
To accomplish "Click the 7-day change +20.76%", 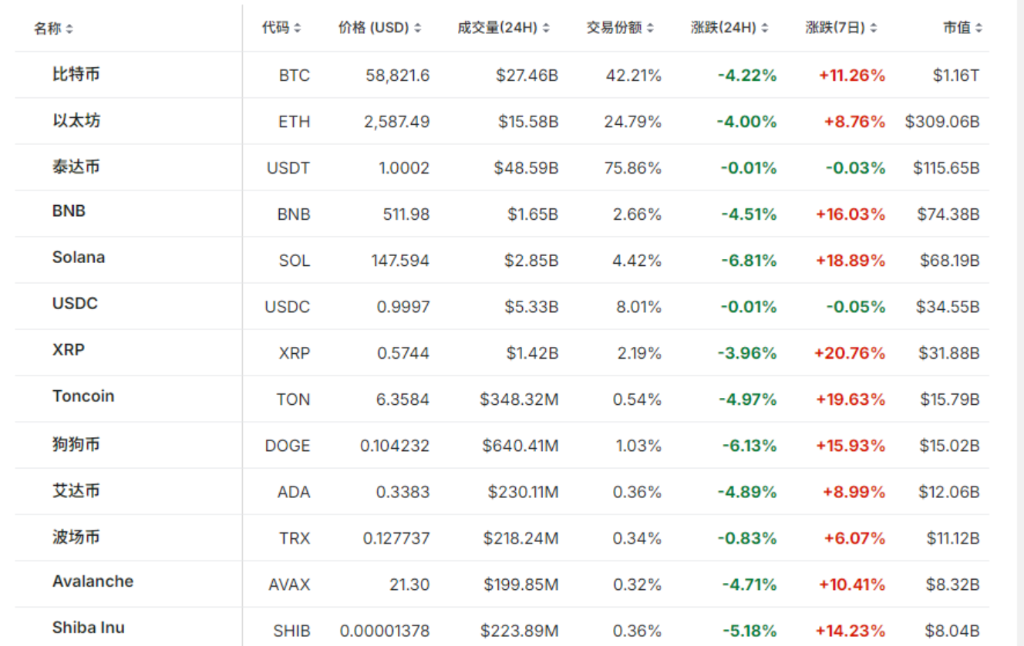I will point(850,353).
